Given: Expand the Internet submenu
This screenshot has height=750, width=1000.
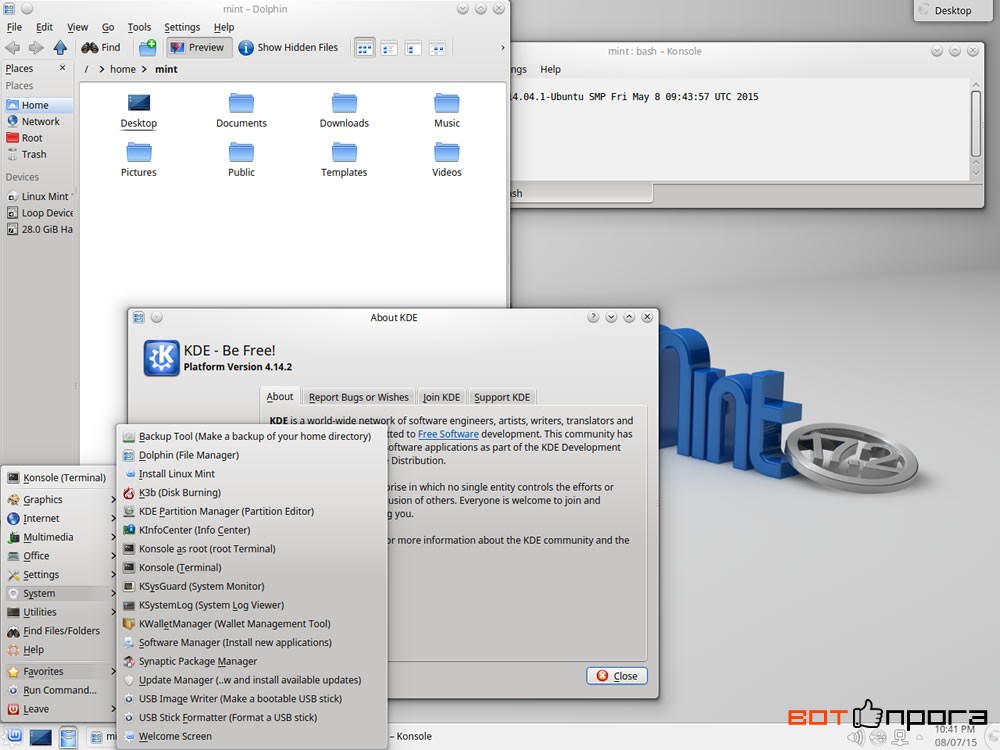Looking at the screenshot, I should pos(60,518).
